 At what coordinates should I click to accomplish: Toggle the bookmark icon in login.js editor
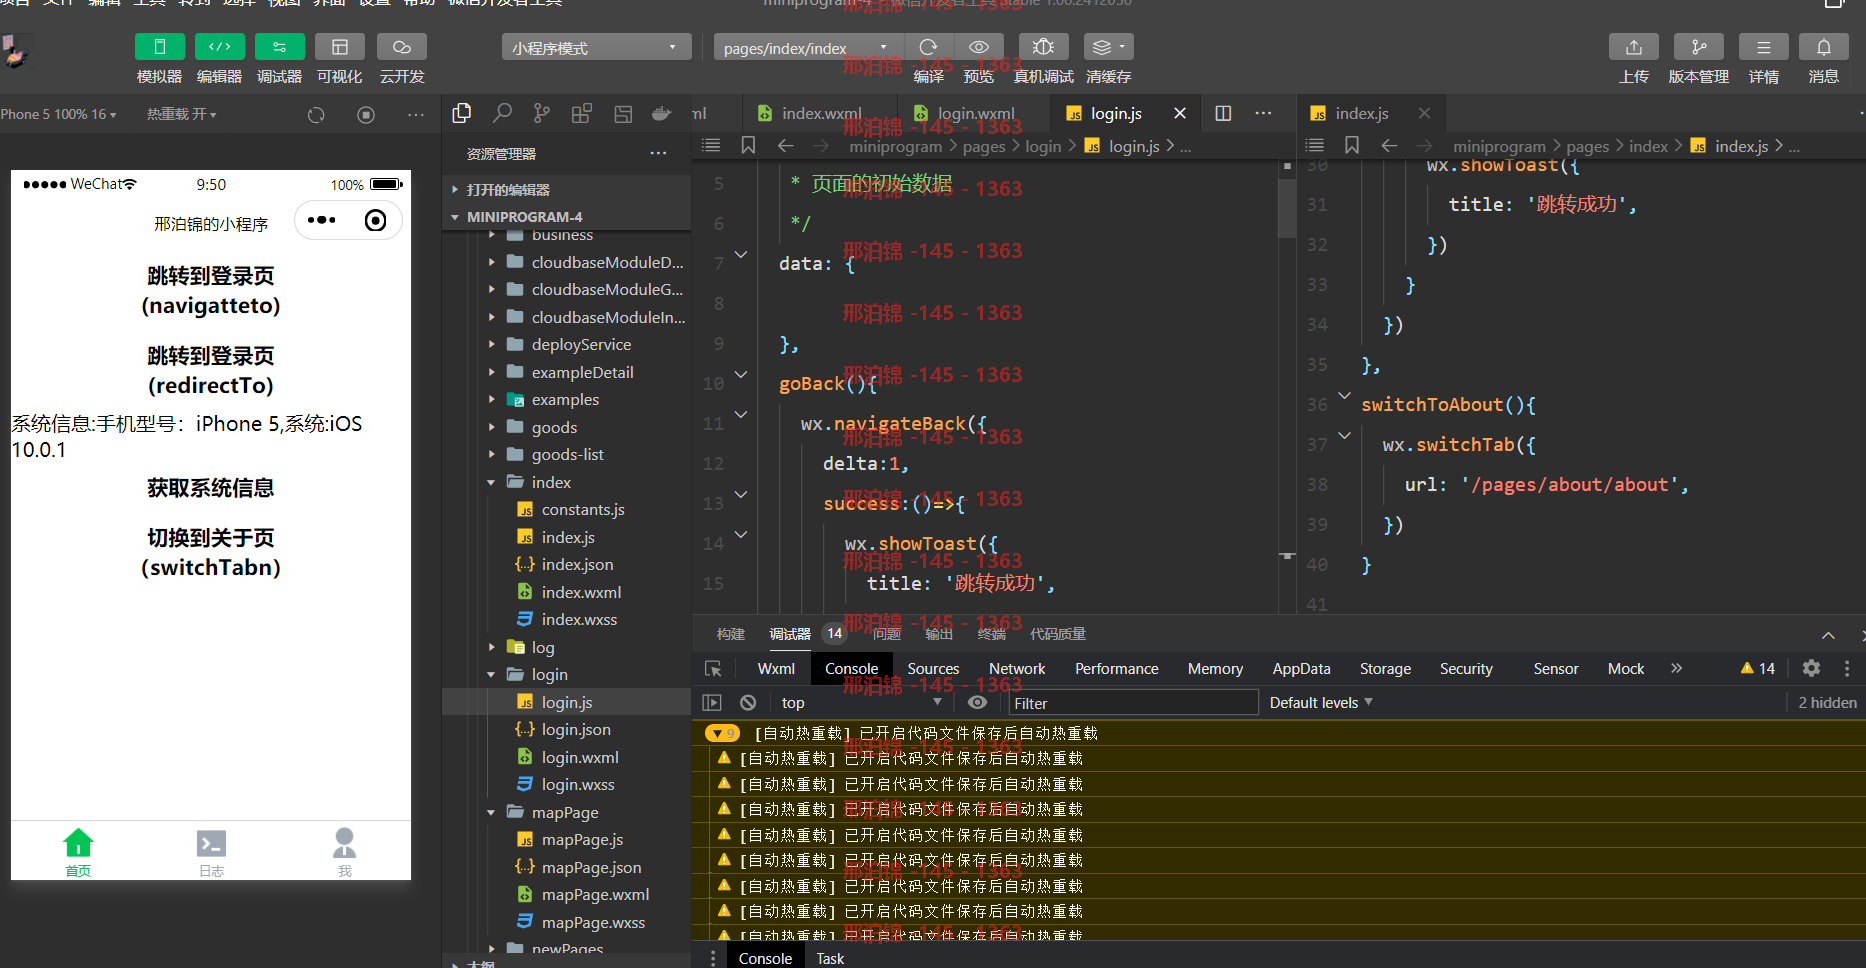coord(748,146)
